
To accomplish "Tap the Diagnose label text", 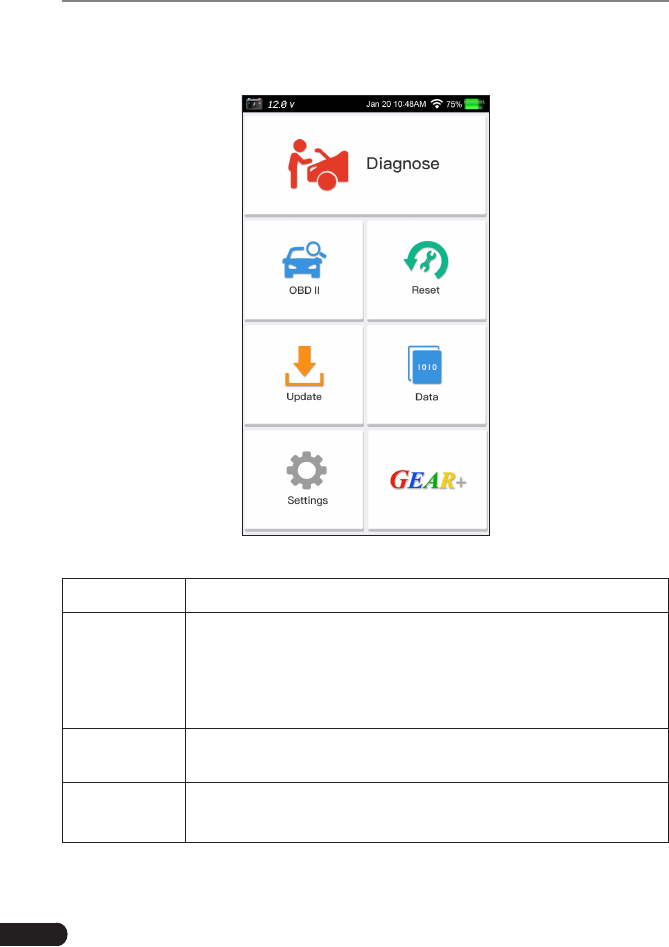I will pyautogui.click(x=403, y=164).
